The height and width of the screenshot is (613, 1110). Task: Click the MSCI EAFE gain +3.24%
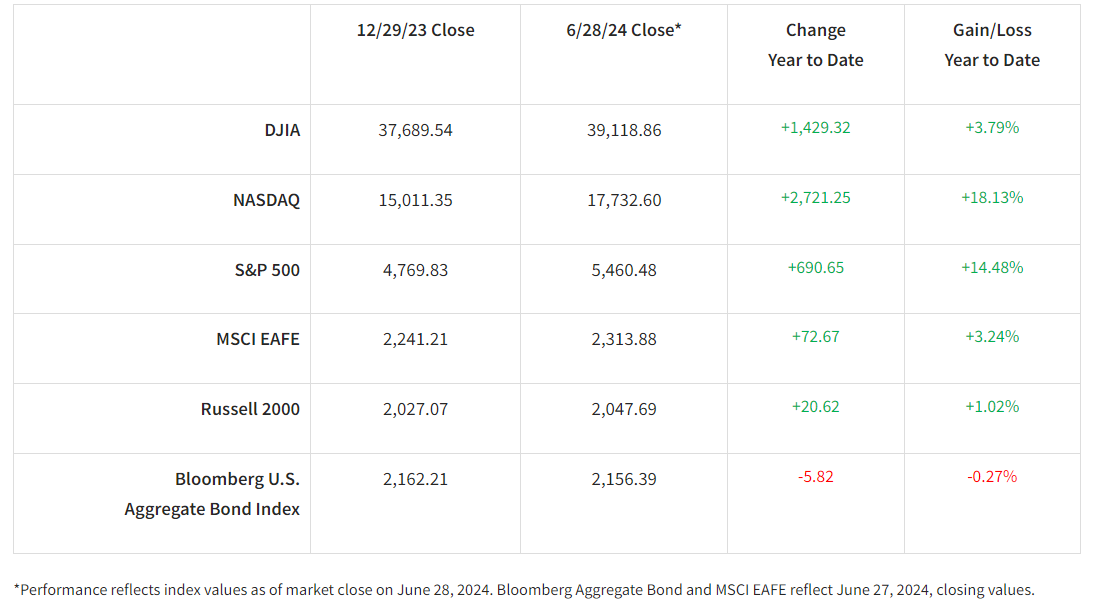(992, 336)
